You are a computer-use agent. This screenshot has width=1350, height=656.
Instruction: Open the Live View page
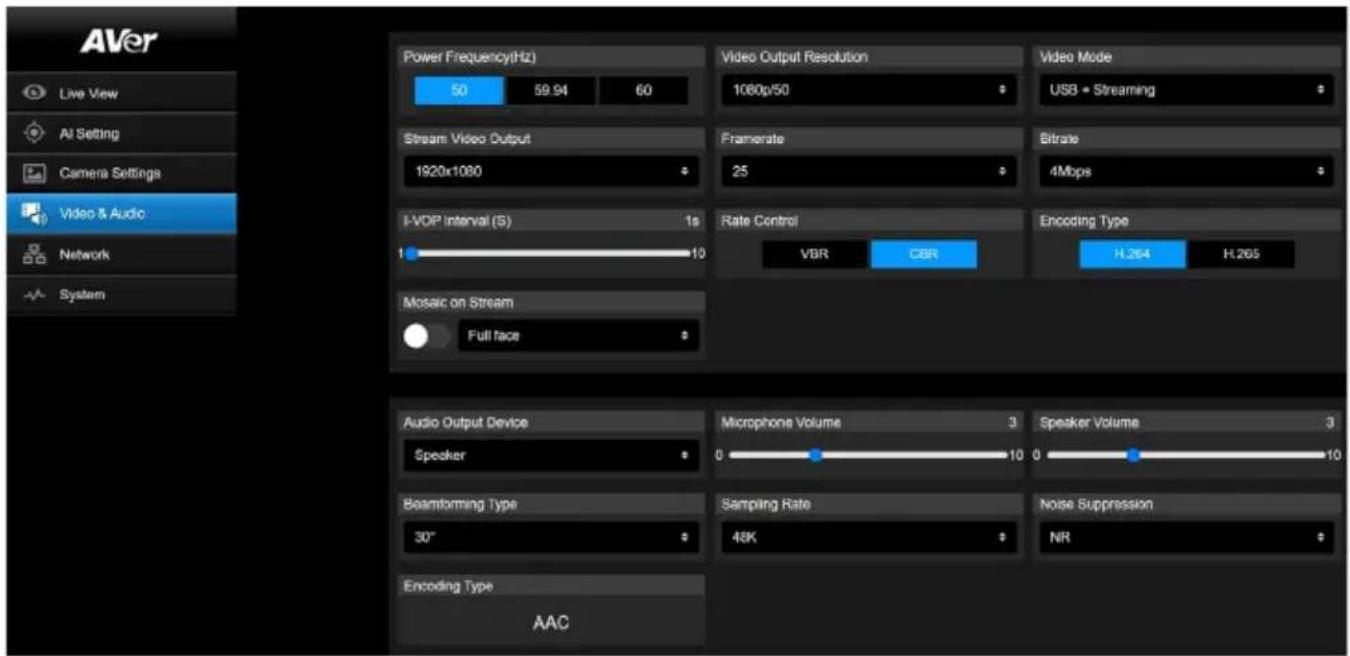121,93
